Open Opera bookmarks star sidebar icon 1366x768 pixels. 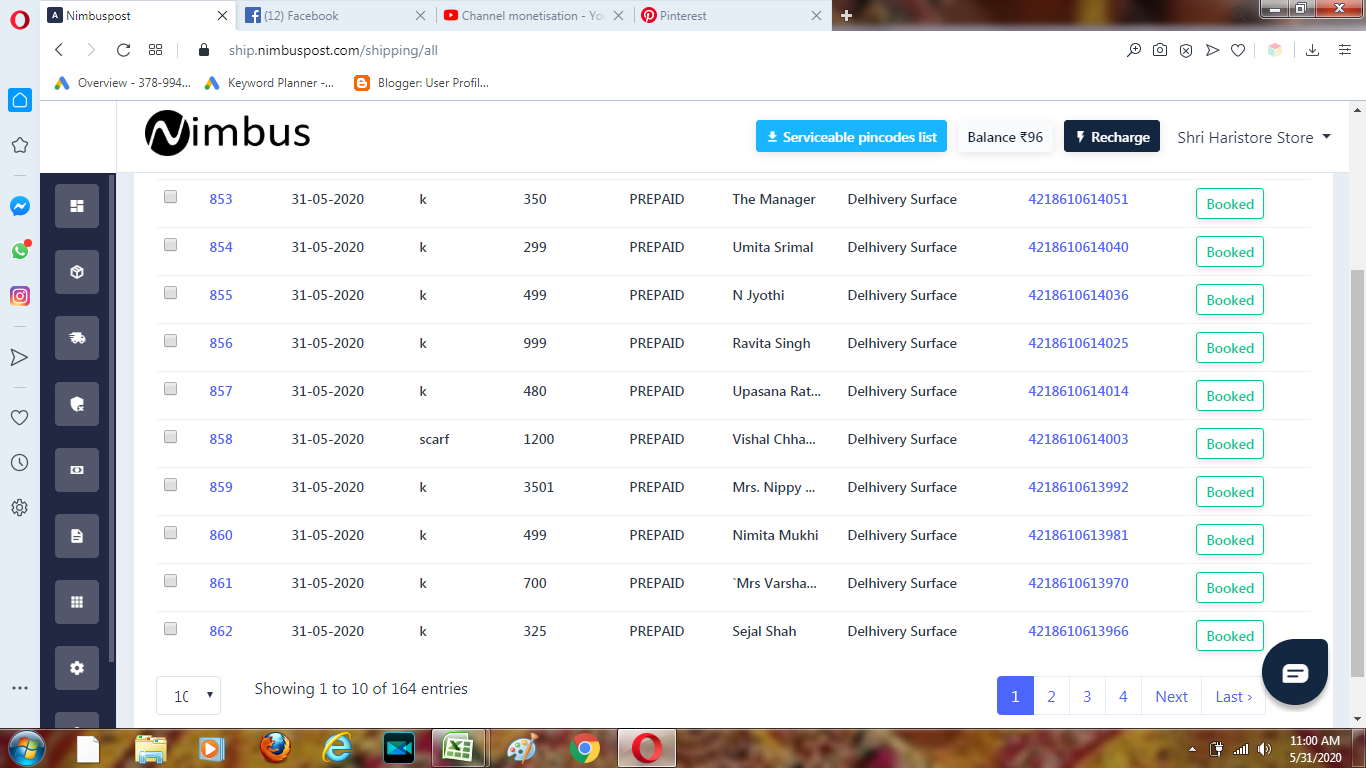pyautogui.click(x=19, y=145)
